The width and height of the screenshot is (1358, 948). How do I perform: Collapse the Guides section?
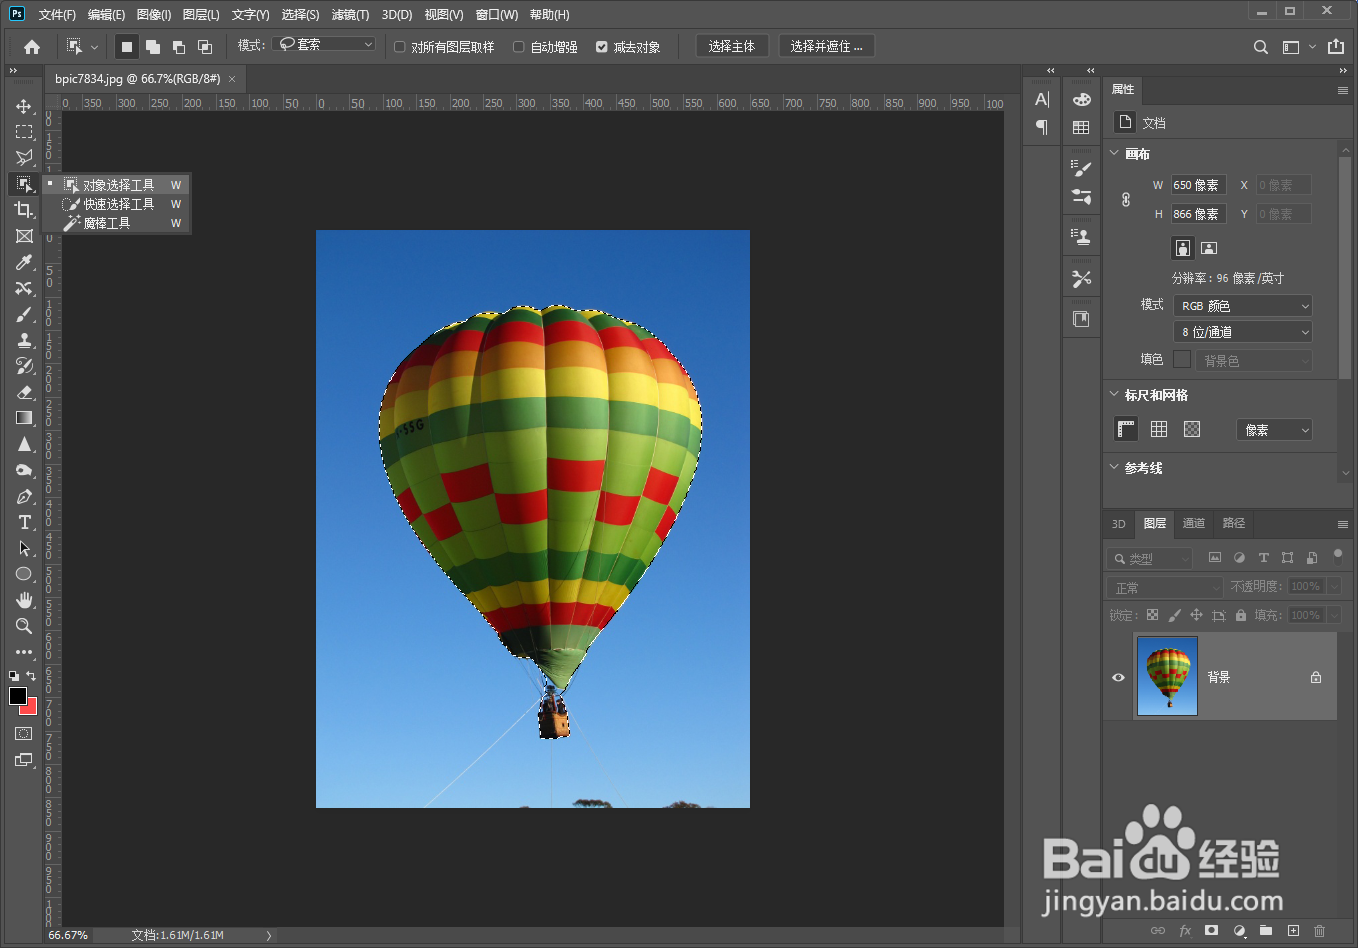(x=1115, y=467)
